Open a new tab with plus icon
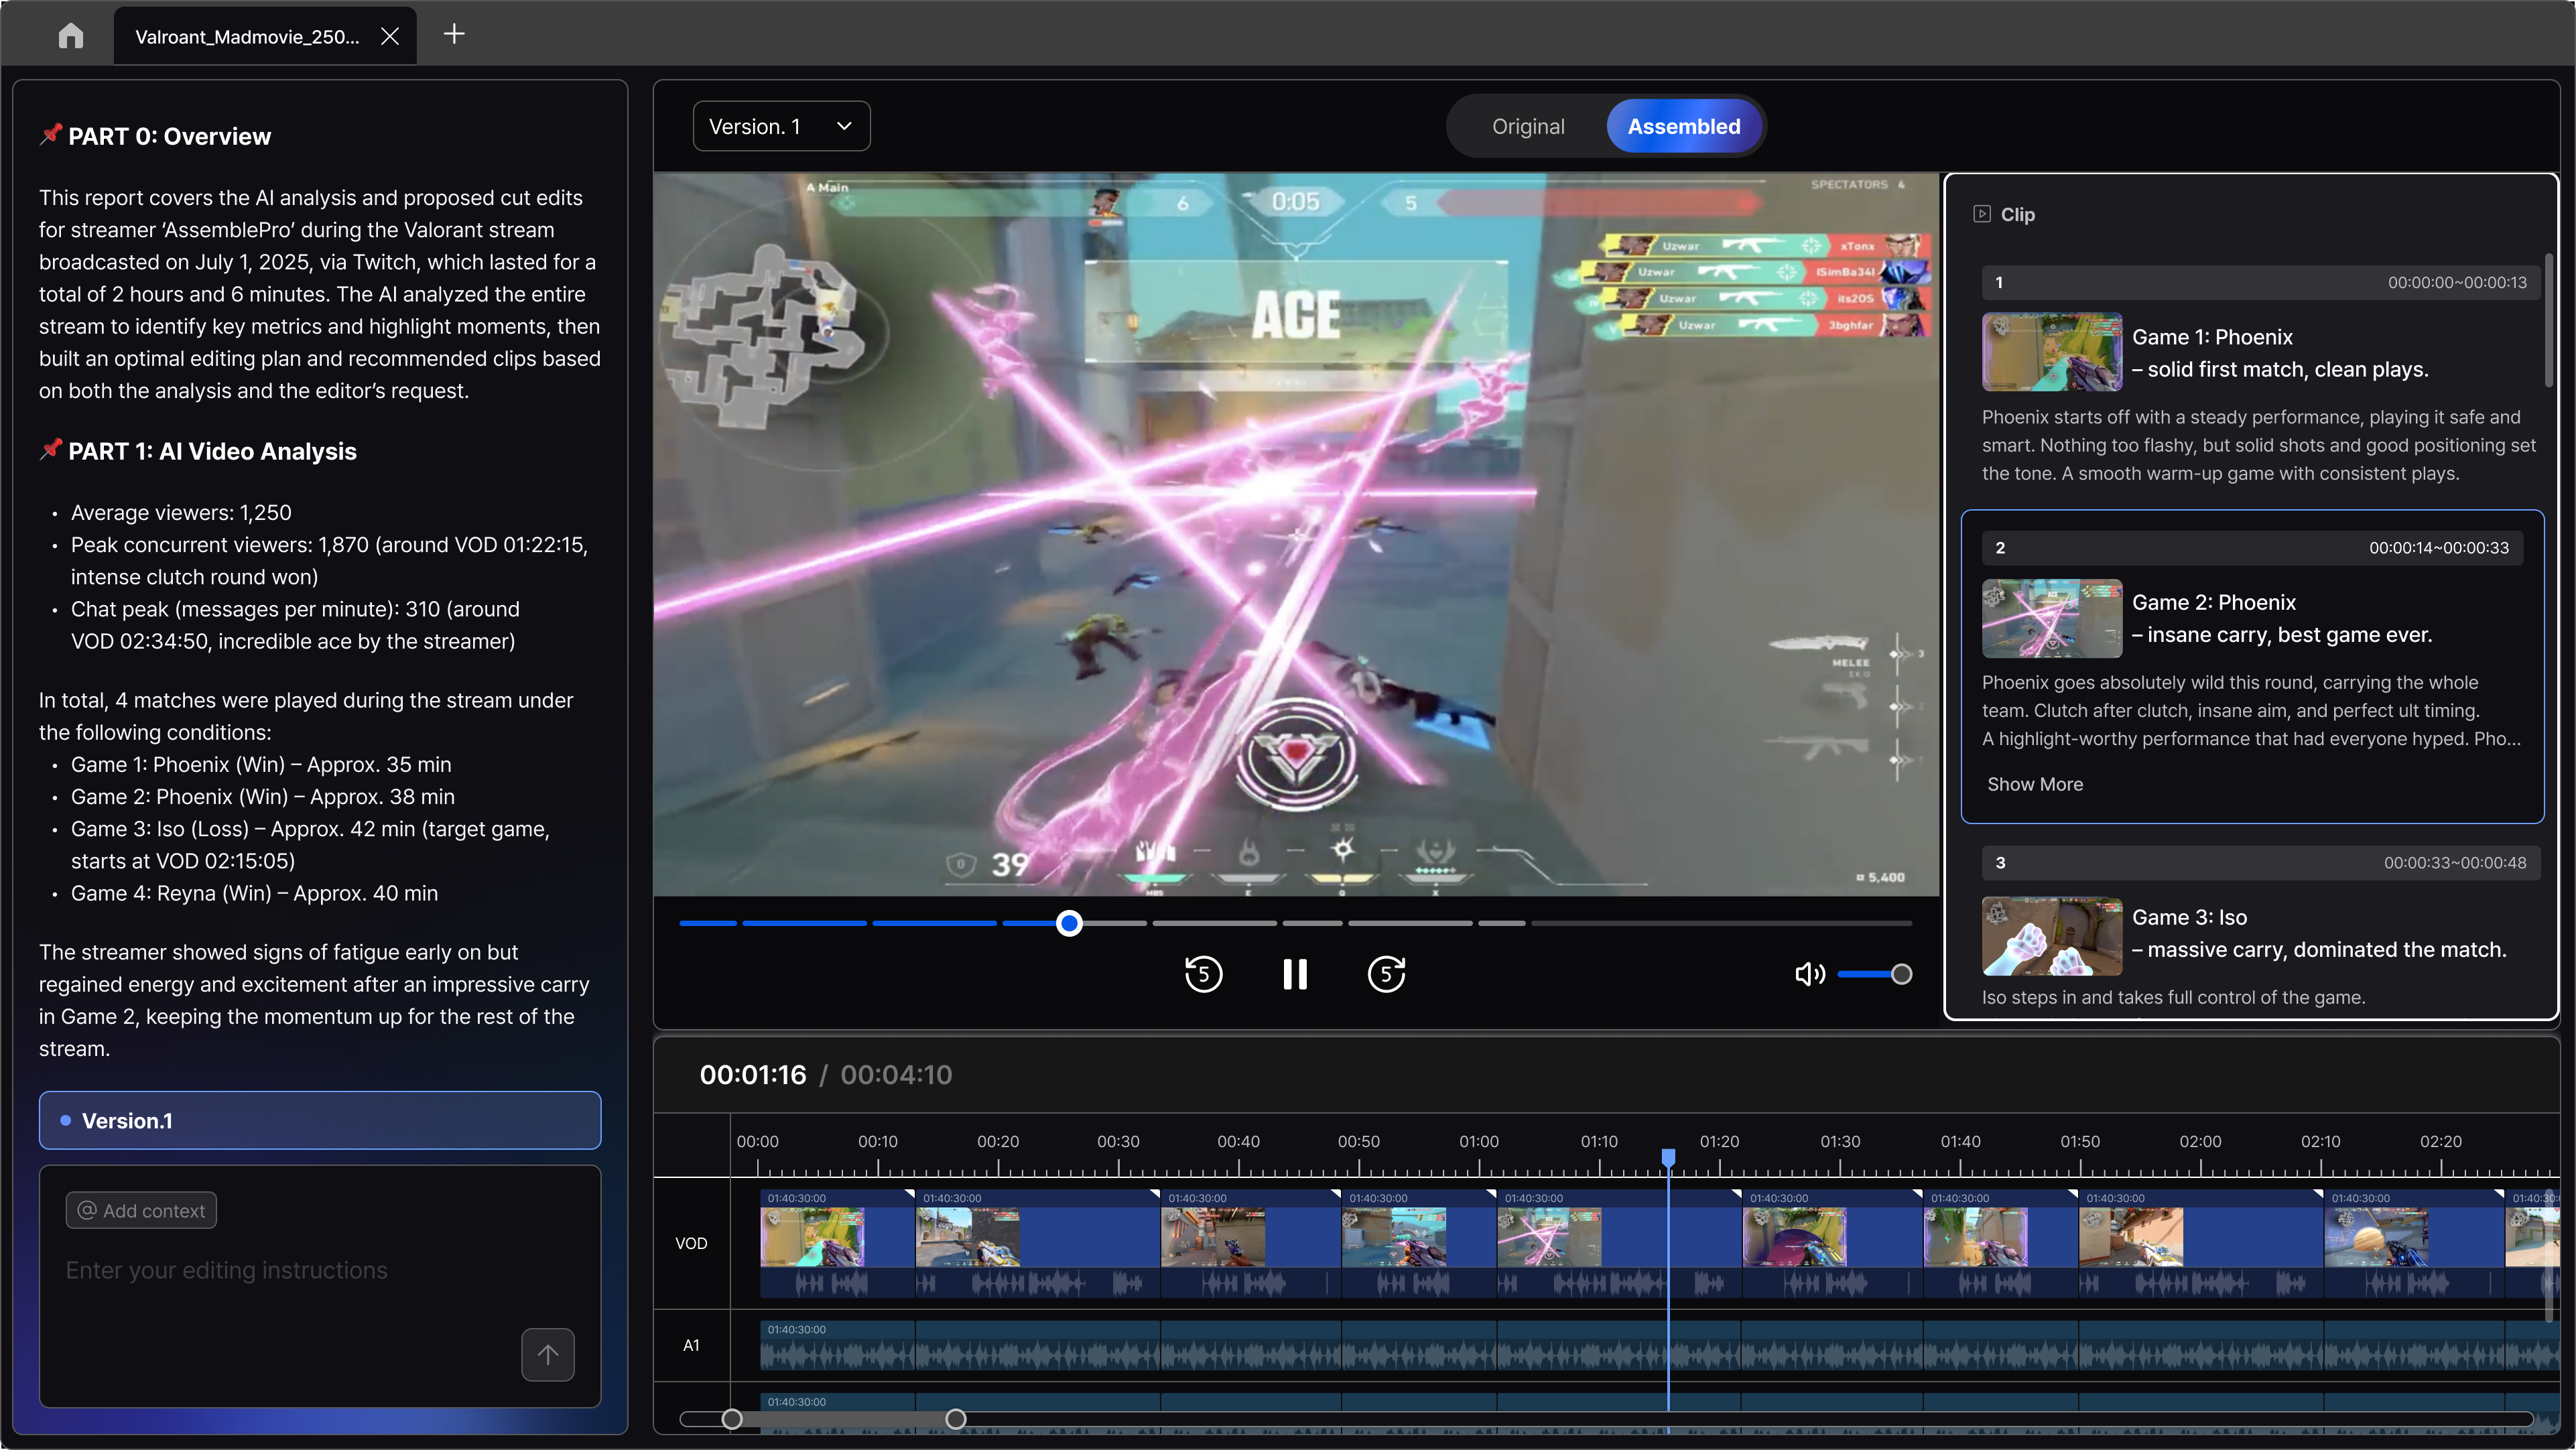 (x=454, y=34)
